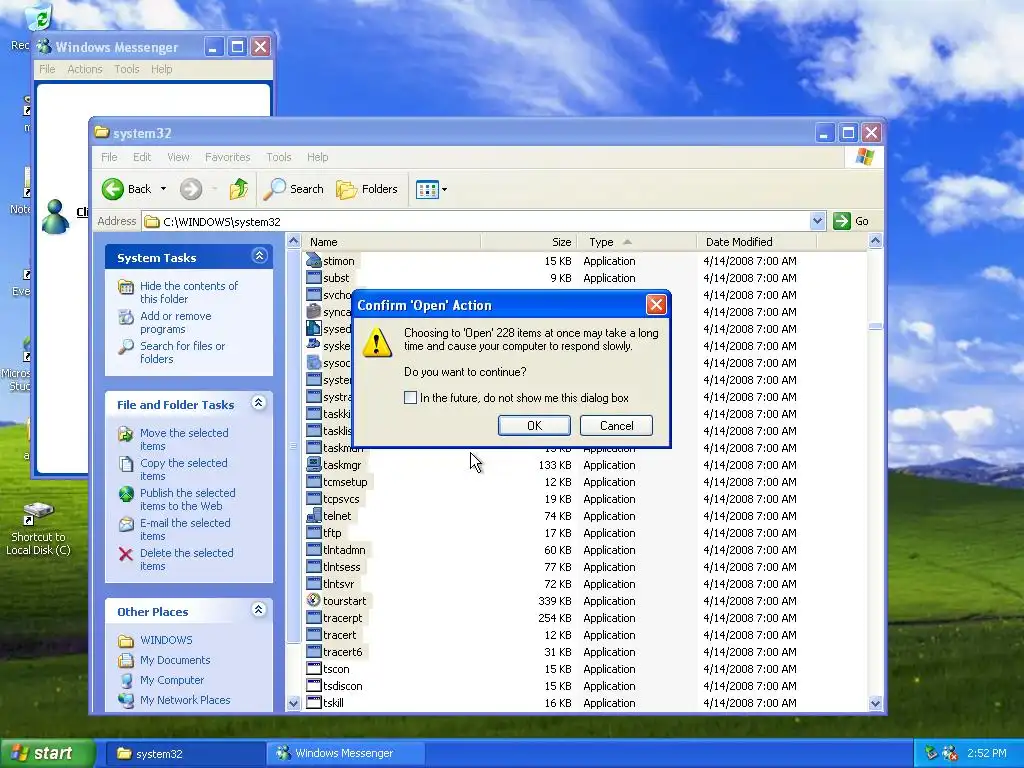
Task: Click Windows Messenger tray icon
Action: pyautogui.click(x=950, y=753)
